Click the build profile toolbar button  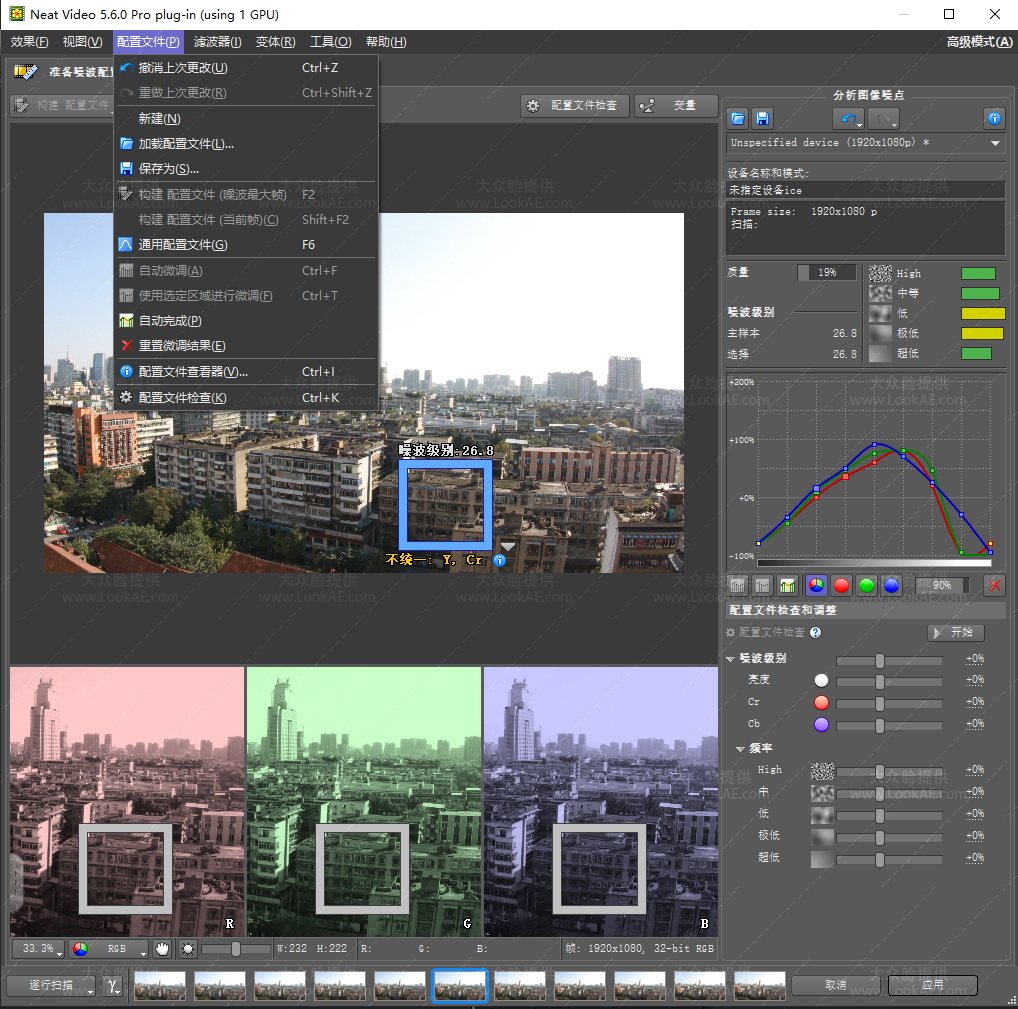pos(62,105)
